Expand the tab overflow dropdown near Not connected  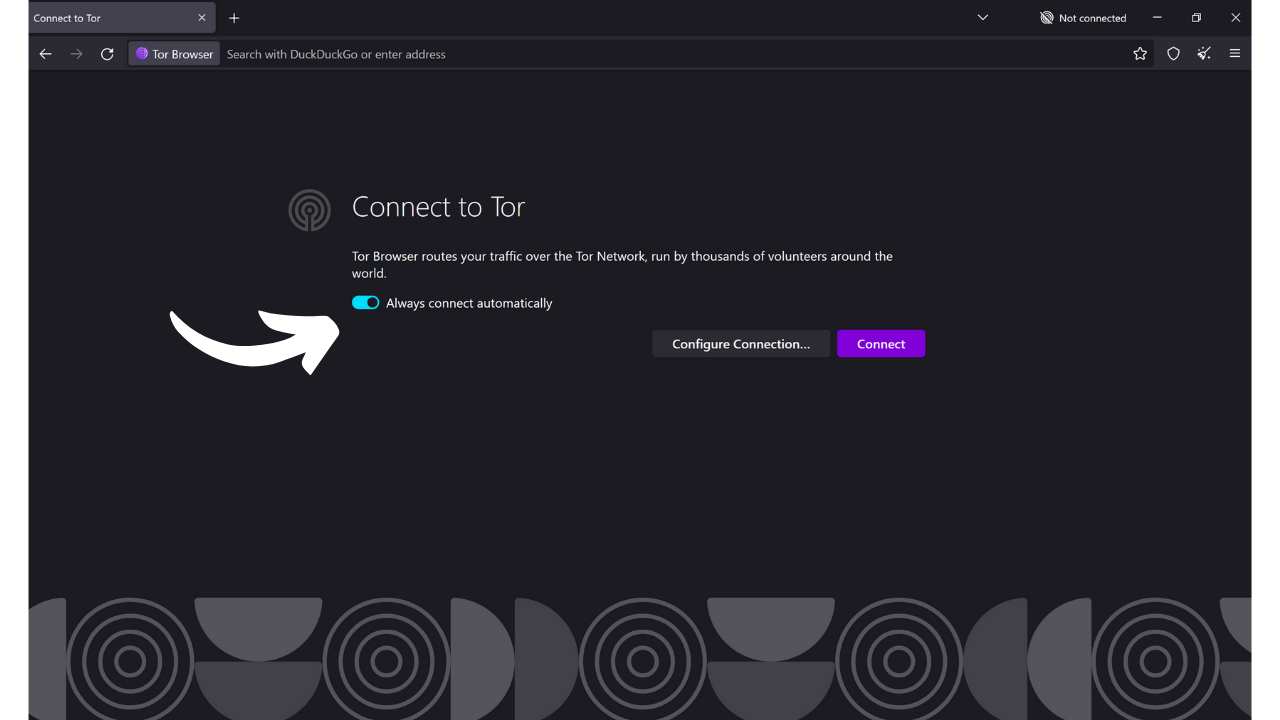coord(982,17)
